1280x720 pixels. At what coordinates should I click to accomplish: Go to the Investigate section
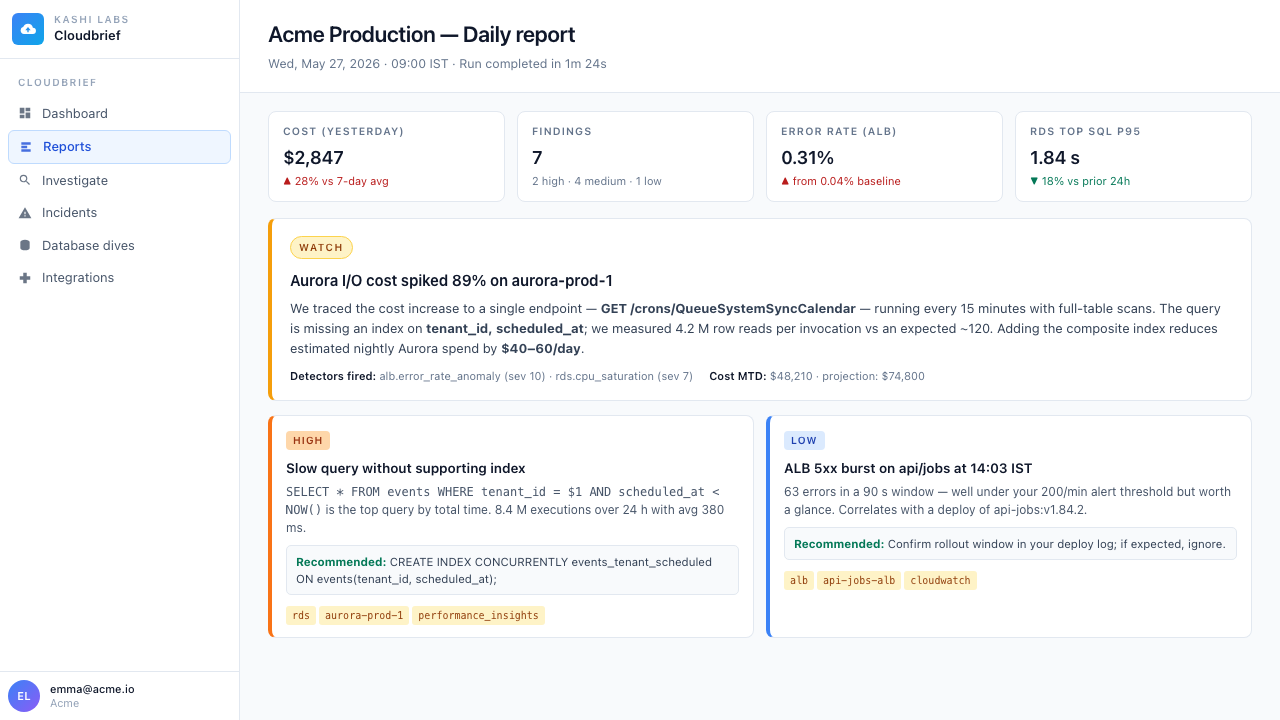tap(119, 180)
